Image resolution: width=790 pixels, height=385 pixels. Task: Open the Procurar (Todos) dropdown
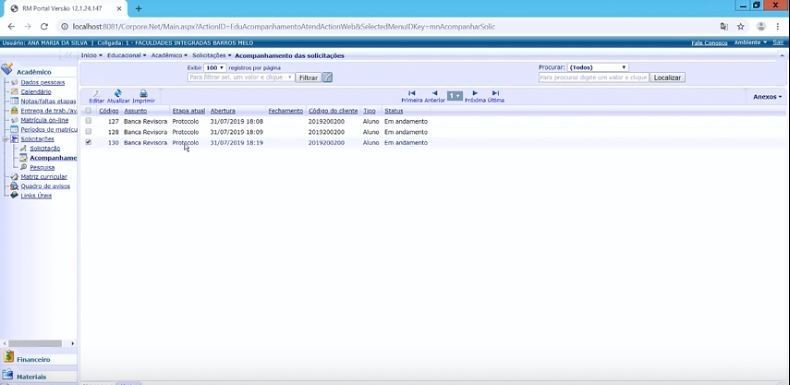(x=598, y=68)
